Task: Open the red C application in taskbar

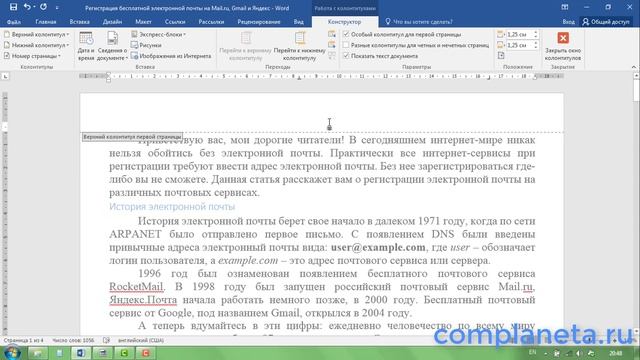Action: pyautogui.click(x=146, y=353)
